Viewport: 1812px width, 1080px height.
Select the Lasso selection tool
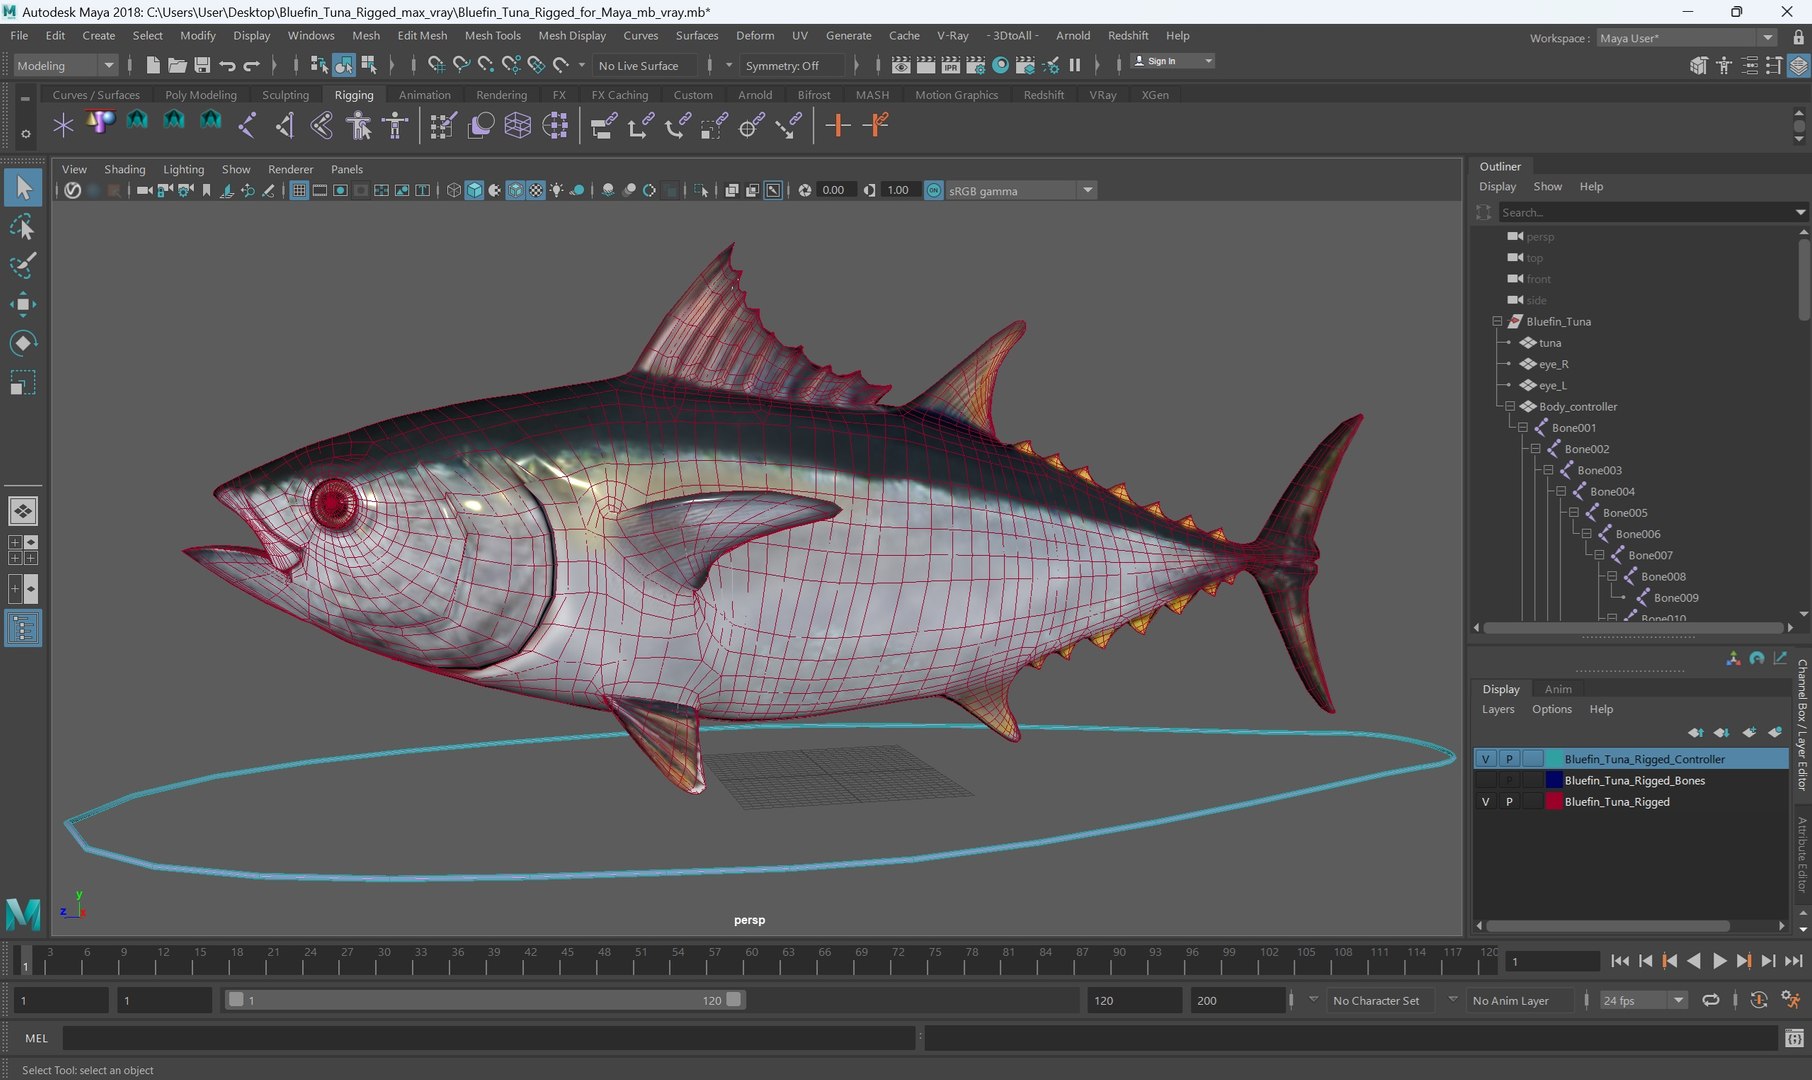click(22, 227)
